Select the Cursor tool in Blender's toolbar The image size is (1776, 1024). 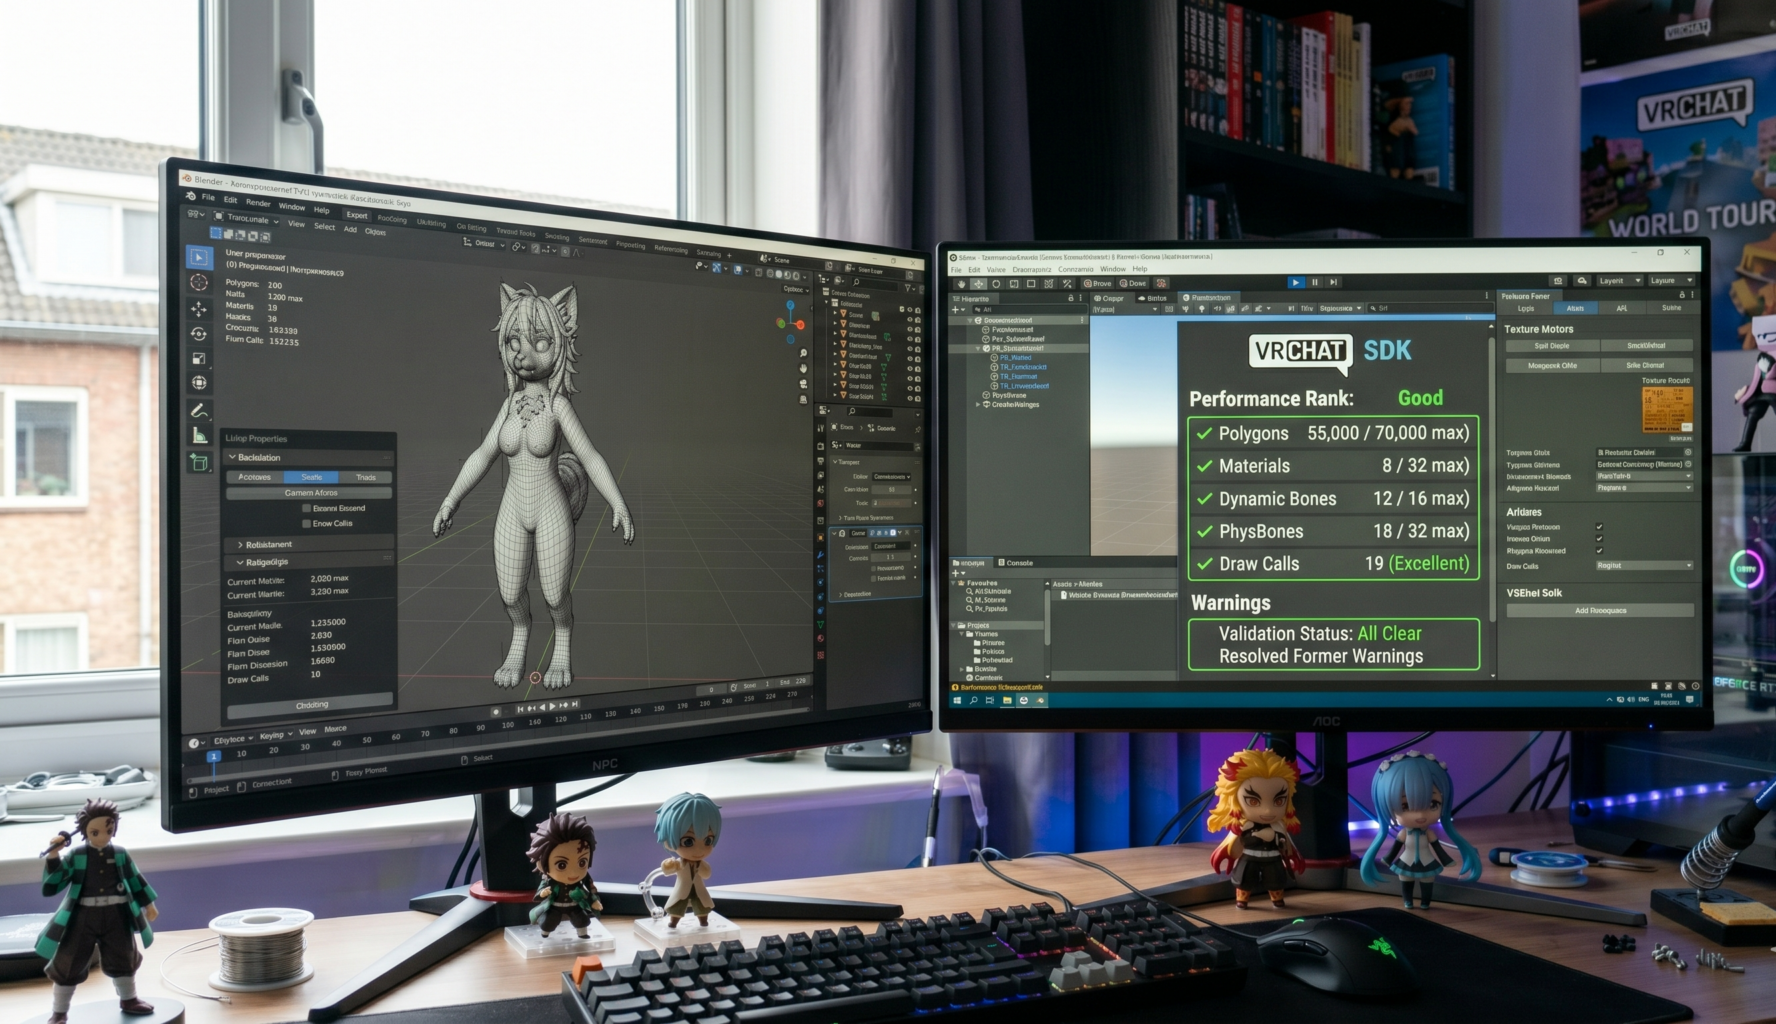click(x=199, y=283)
